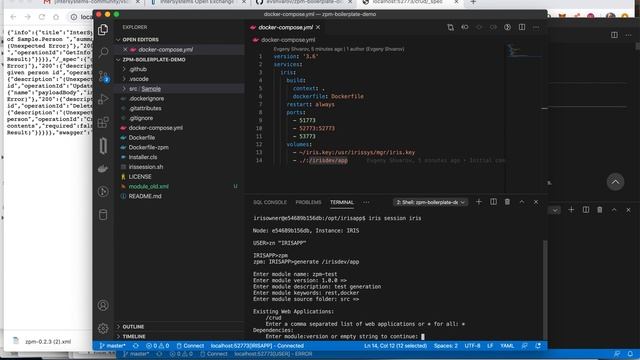The width and height of the screenshot is (640, 360).
Task: Open the Search view in activity bar
Action: 103,52
